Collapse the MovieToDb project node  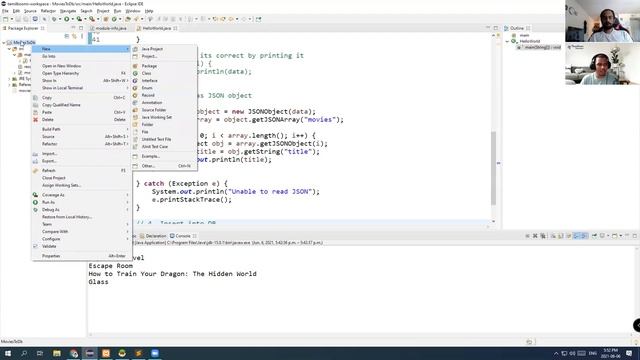(x=4, y=42)
